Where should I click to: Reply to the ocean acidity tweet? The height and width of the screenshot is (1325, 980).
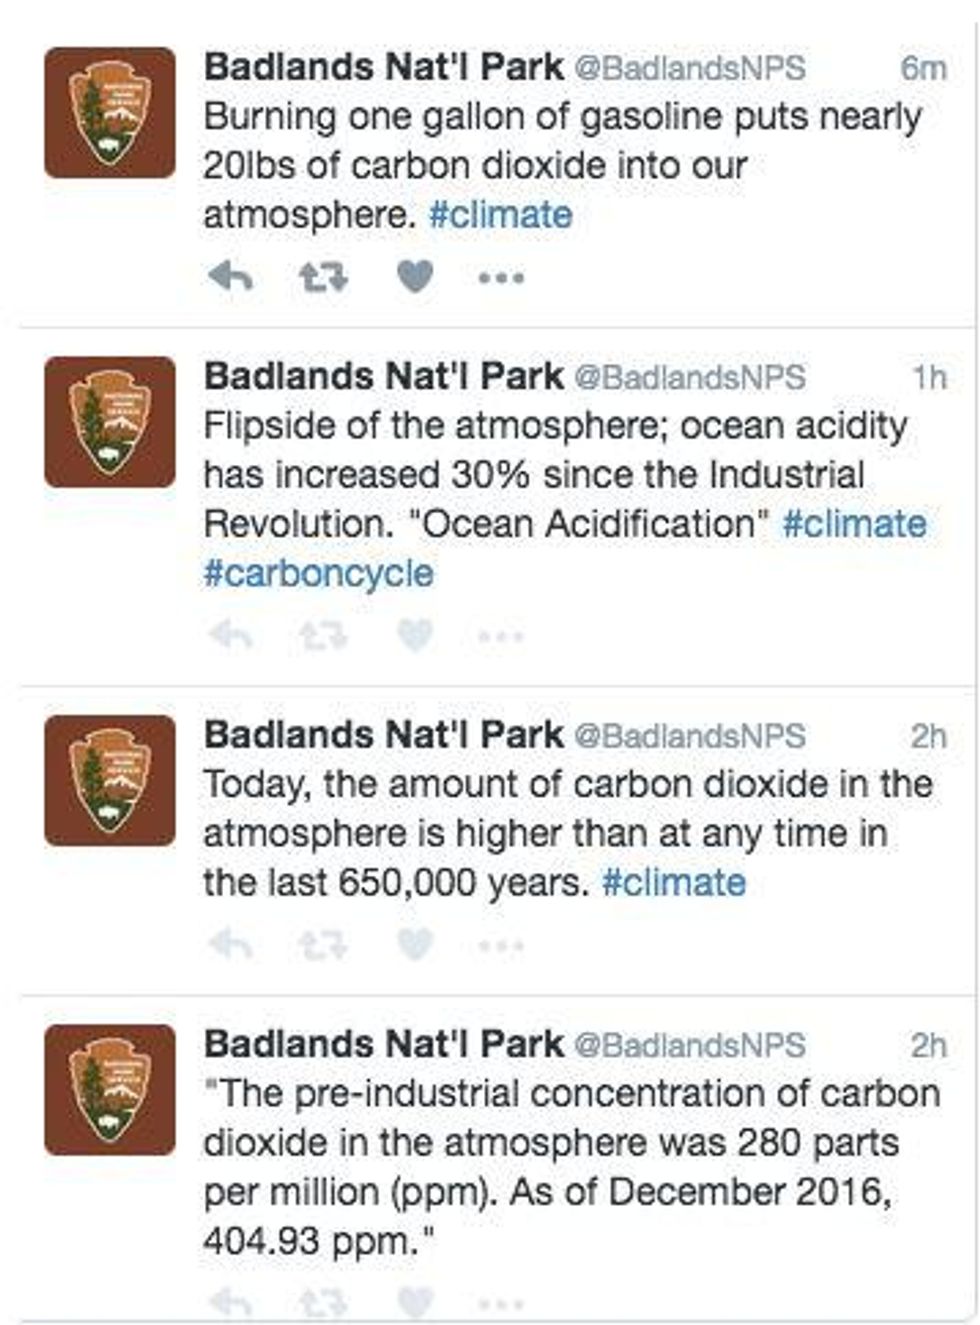(230, 634)
